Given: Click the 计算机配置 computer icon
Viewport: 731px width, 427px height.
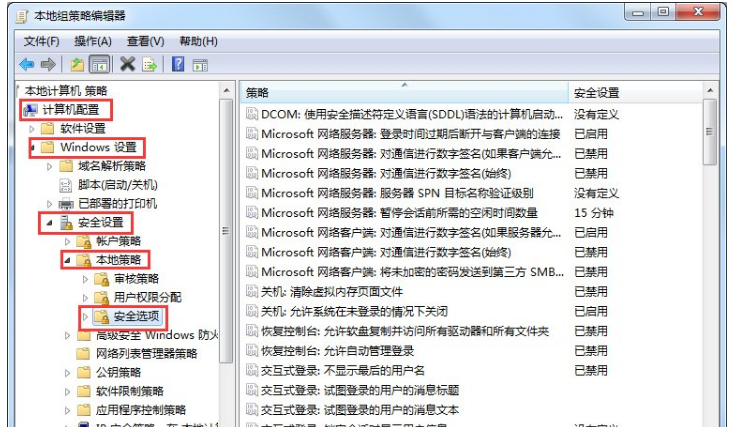Looking at the screenshot, I should click(30, 110).
